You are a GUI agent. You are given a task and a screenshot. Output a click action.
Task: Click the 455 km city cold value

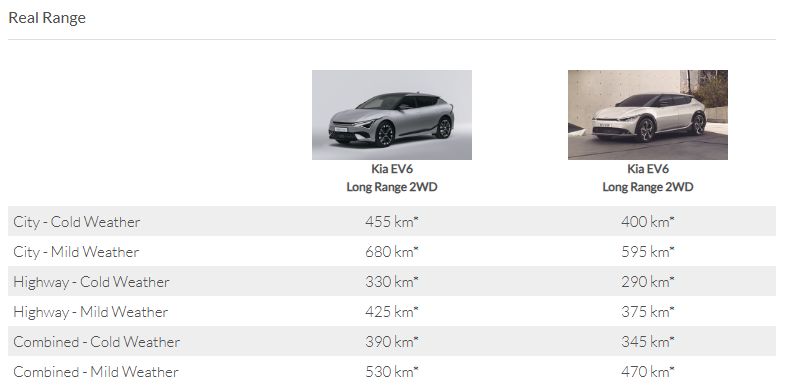tap(391, 222)
